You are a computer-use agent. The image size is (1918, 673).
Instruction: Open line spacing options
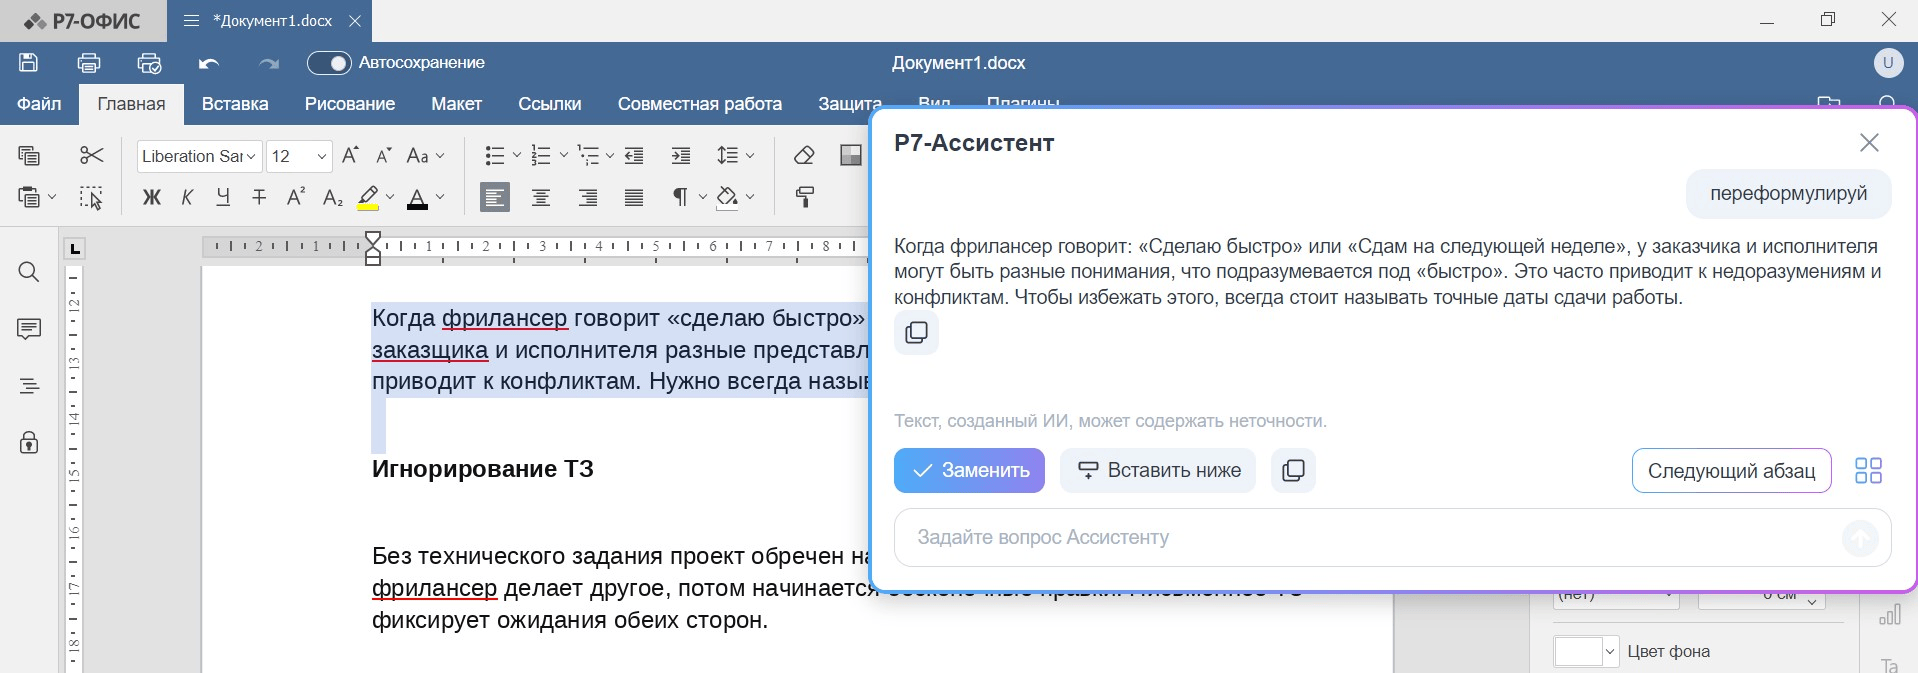click(x=735, y=155)
